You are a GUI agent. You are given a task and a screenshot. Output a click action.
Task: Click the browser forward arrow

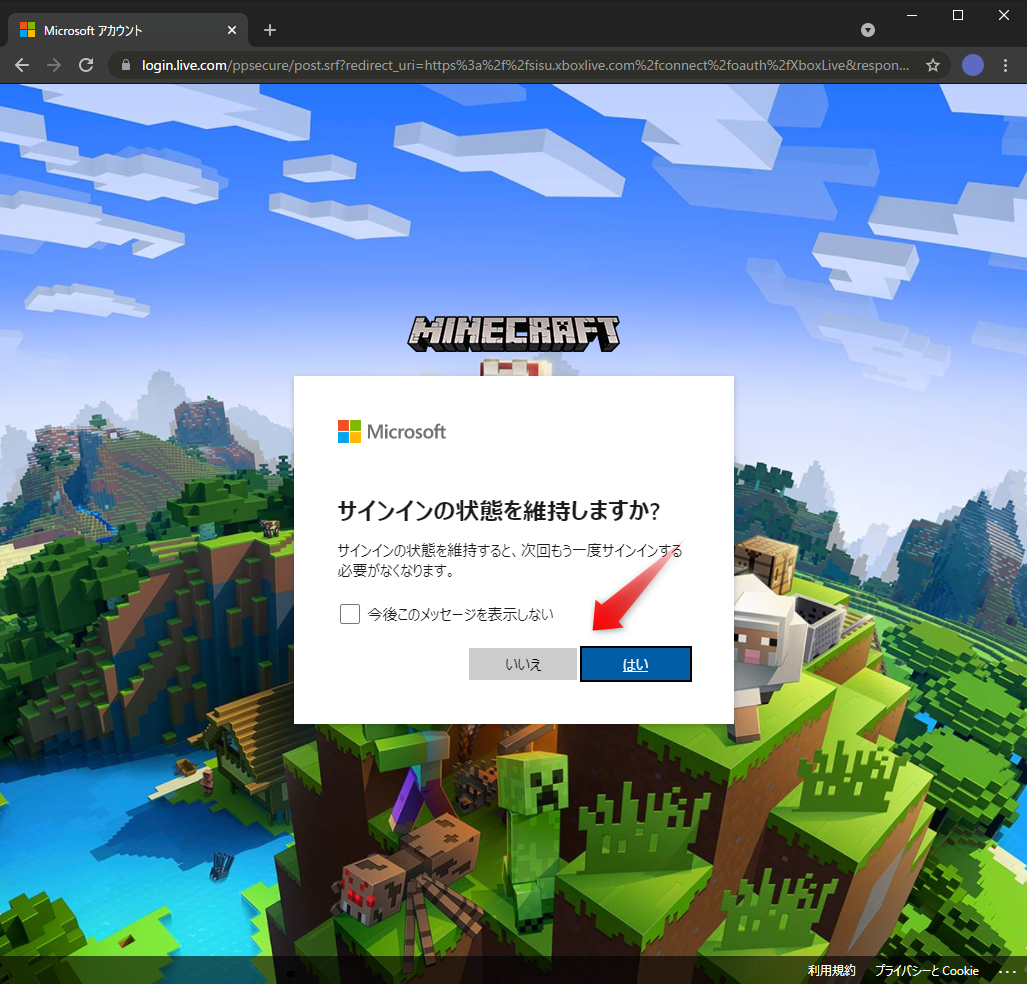point(54,65)
